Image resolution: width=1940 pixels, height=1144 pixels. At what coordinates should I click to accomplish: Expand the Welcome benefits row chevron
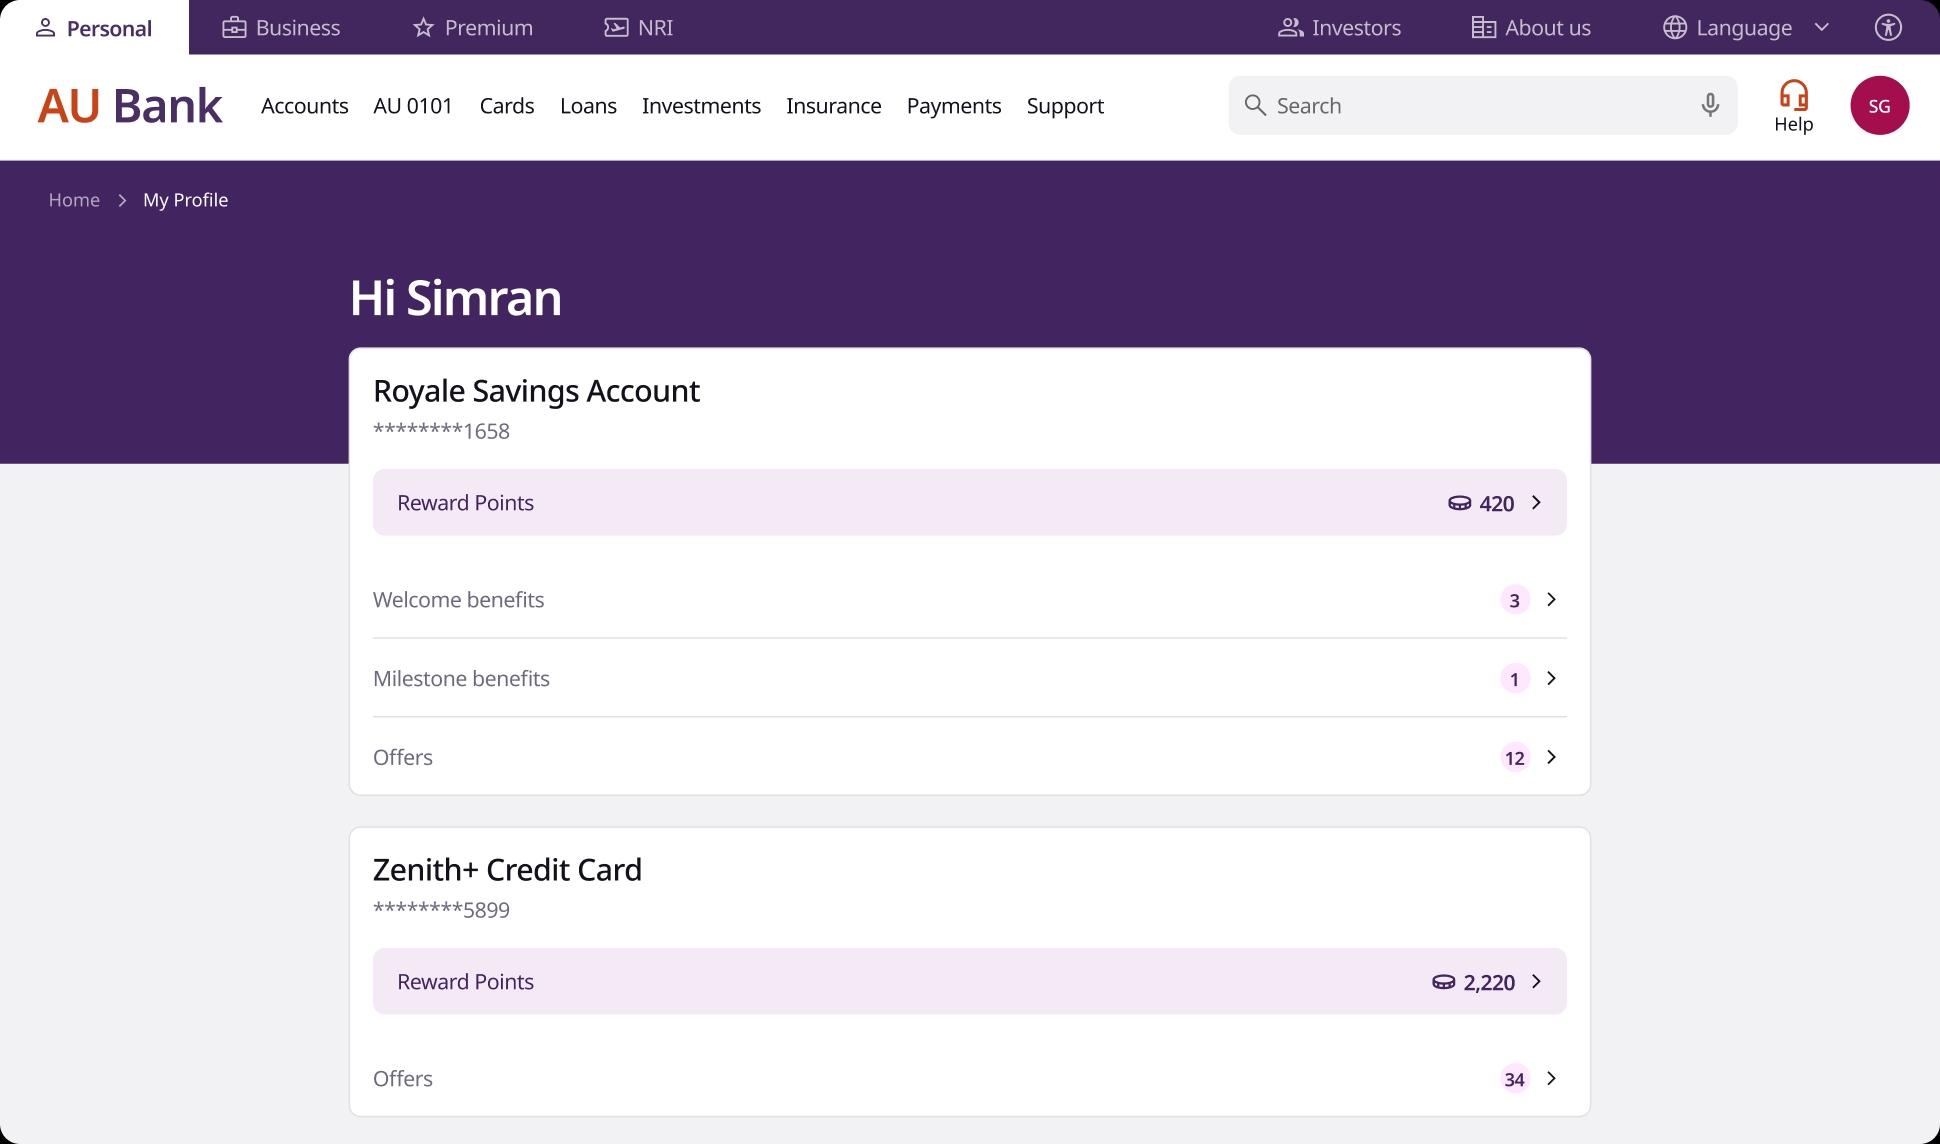coord(1551,600)
